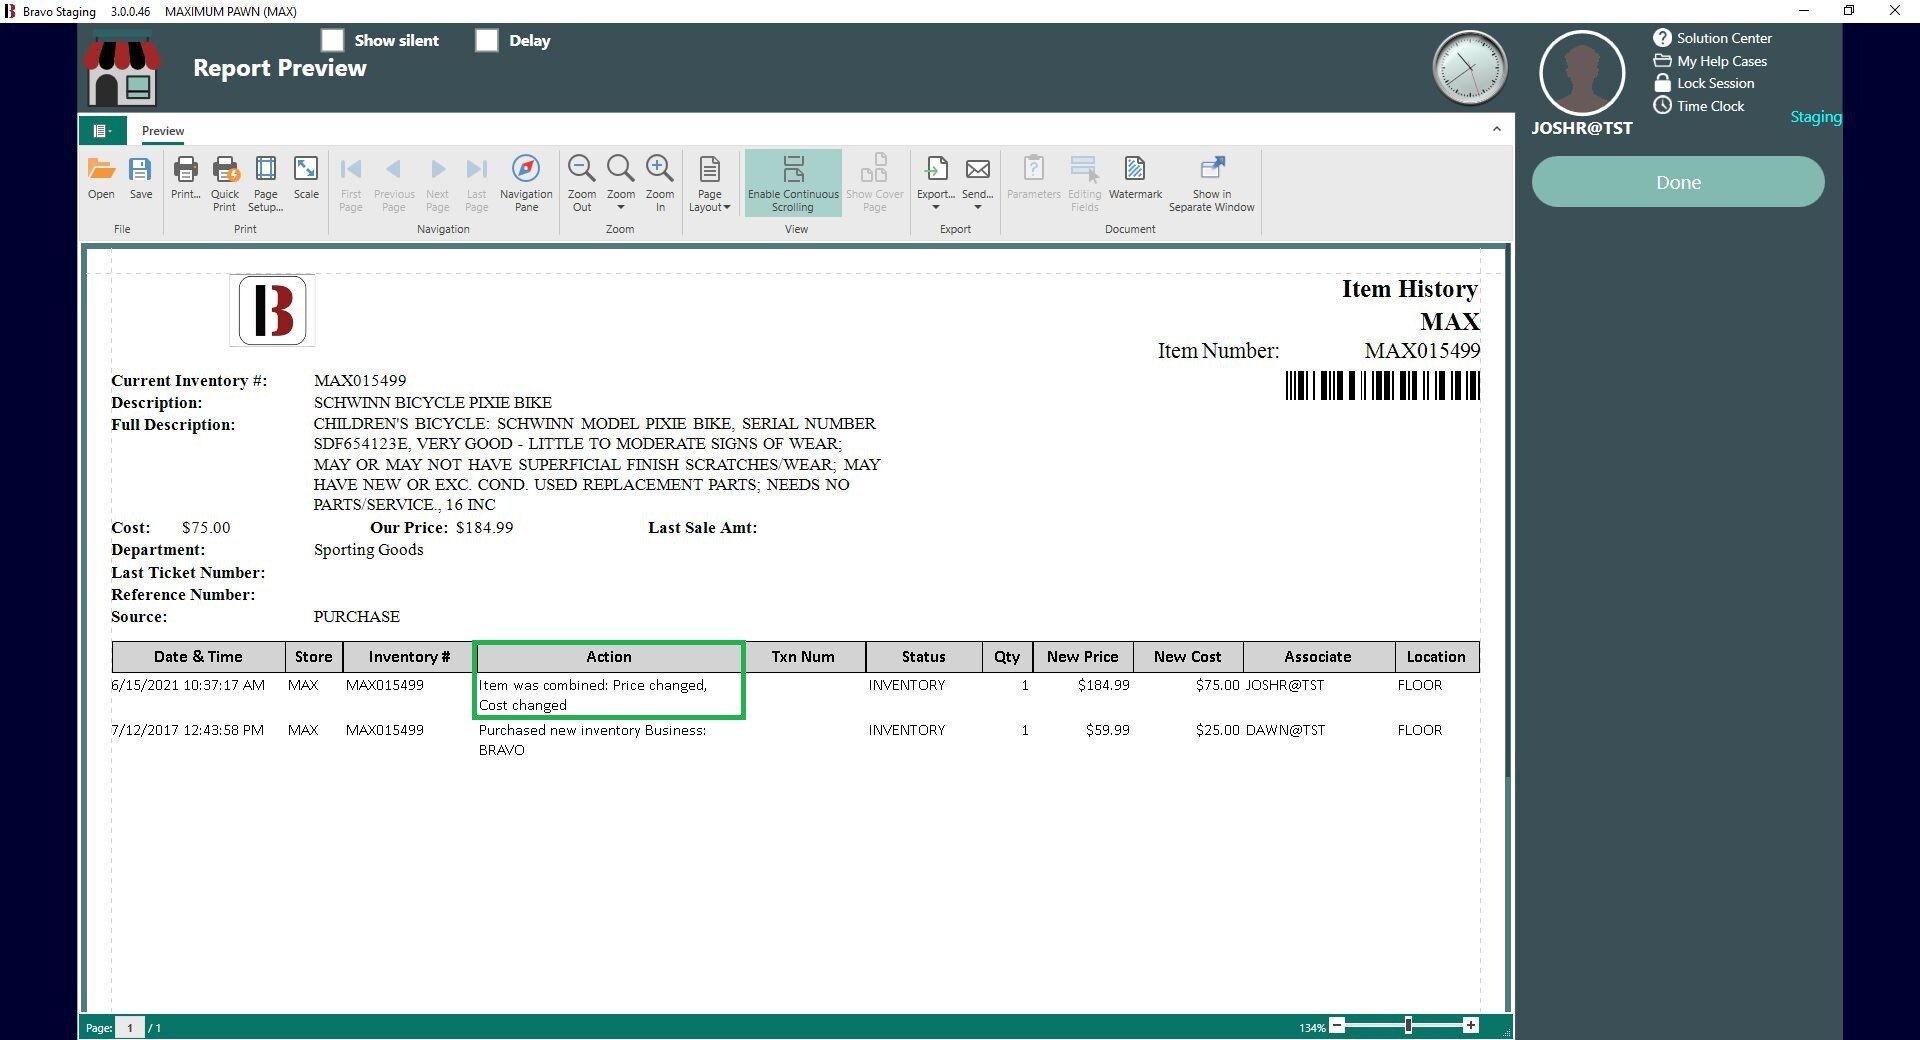Screen dimensions: 1920x1040
Task: Enable the Show silent checkbox
Action: (x=332, y=40)
